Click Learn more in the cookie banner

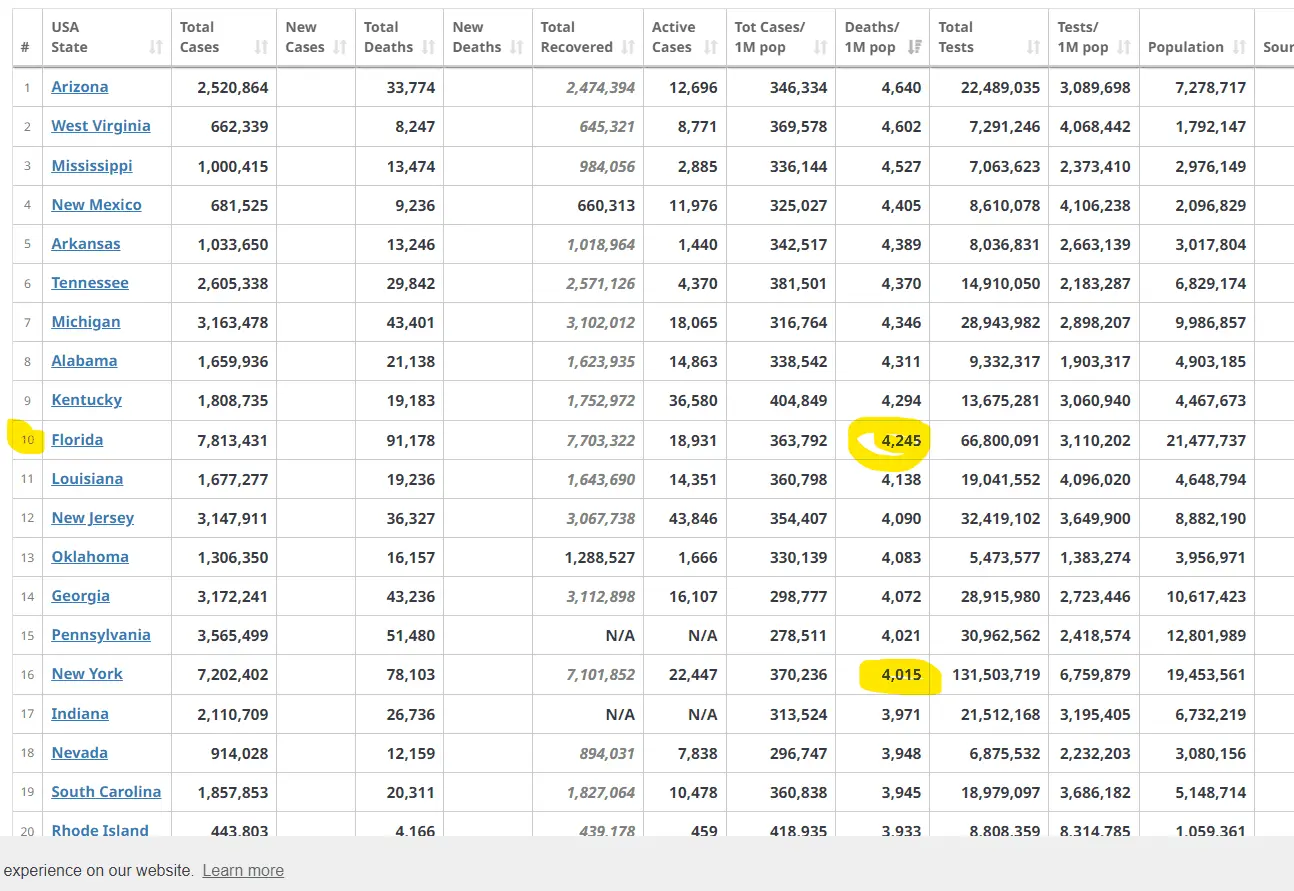click(243, 870)
